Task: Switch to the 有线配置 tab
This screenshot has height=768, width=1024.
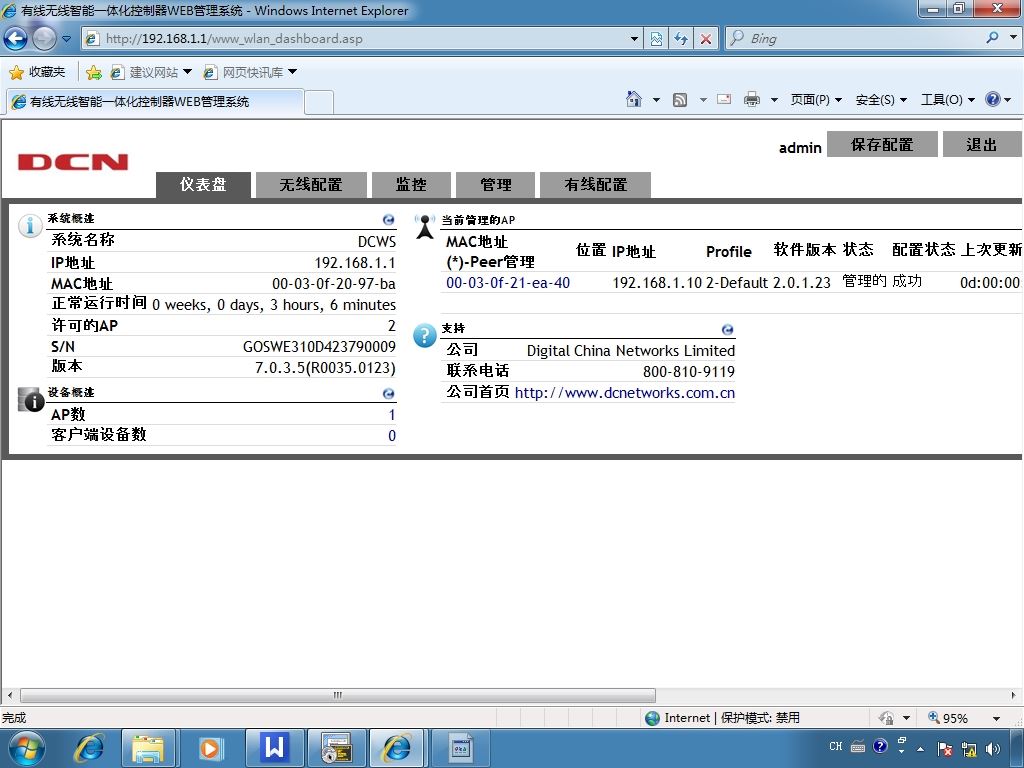Action: click(595, 185)
